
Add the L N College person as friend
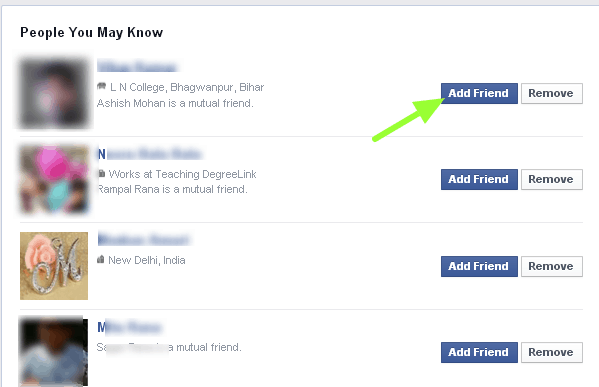pos(479,93)
